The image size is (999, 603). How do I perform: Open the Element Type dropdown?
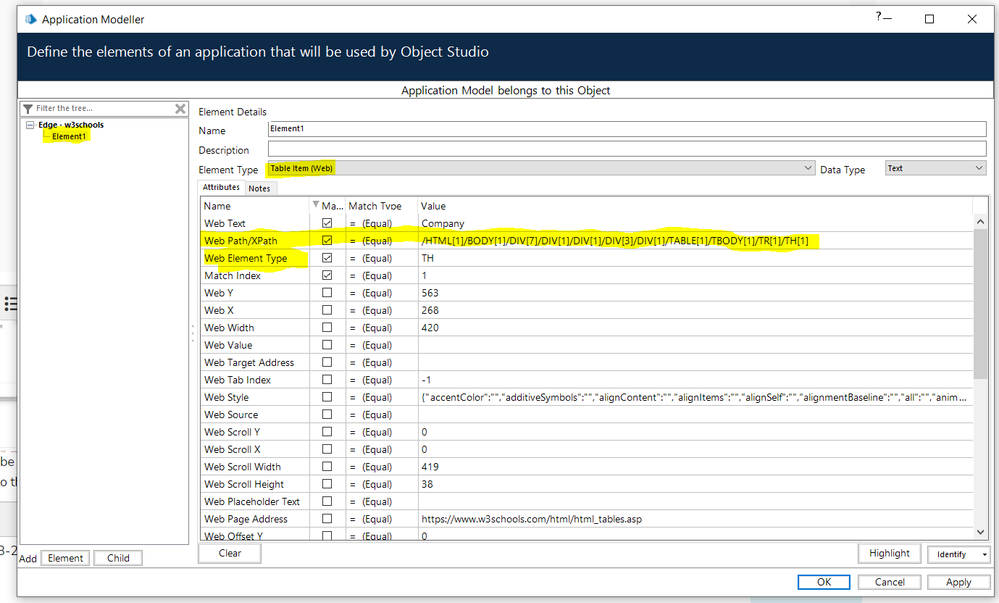808,169
